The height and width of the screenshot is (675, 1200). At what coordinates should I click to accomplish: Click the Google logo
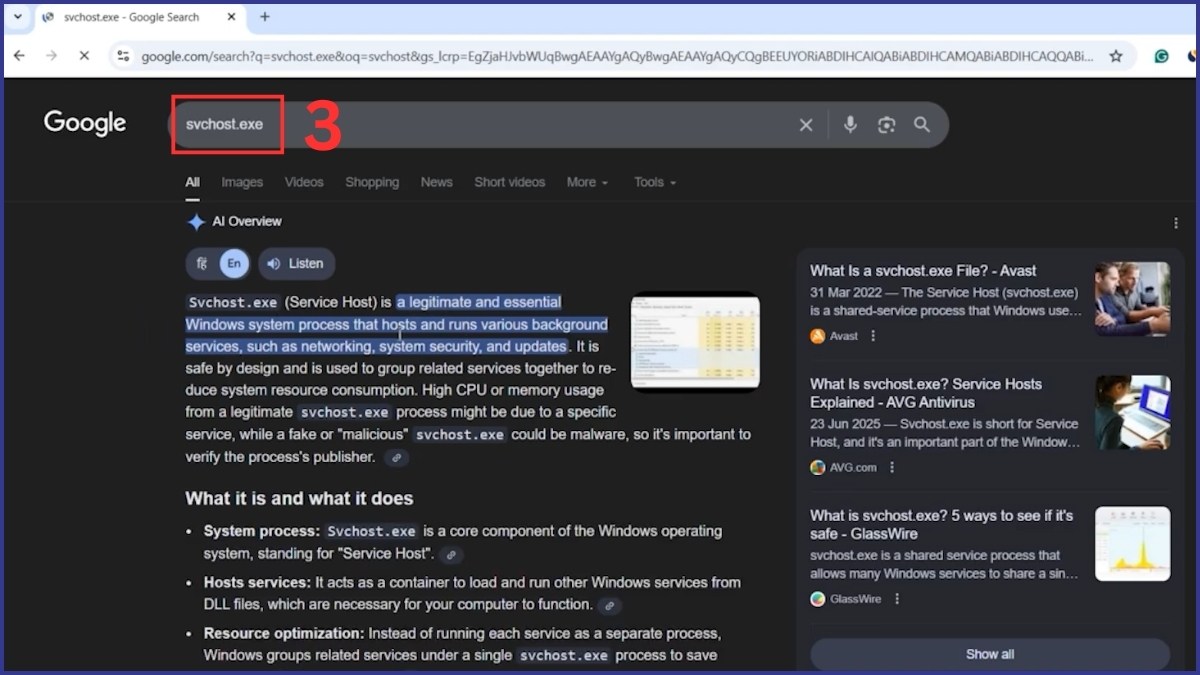tap(85, 123)
